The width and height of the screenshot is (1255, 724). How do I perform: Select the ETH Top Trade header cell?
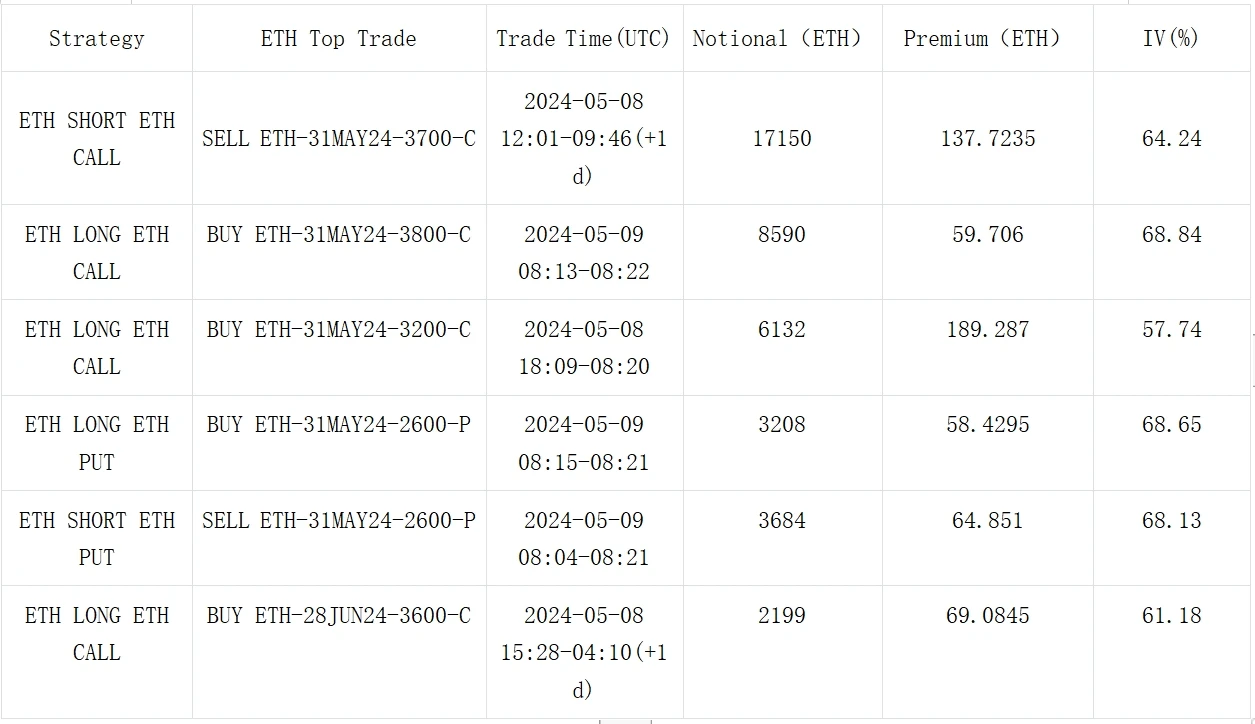click(x=338, y=39)
